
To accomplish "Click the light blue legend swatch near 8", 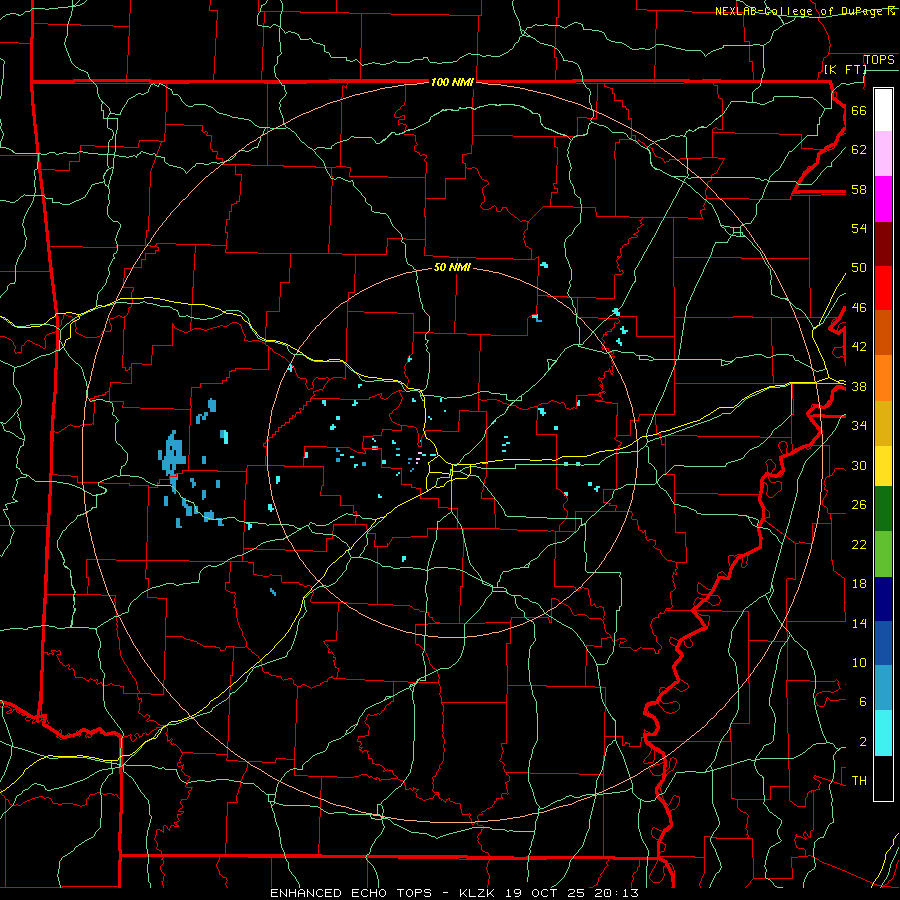I will (x=883, y=687).
